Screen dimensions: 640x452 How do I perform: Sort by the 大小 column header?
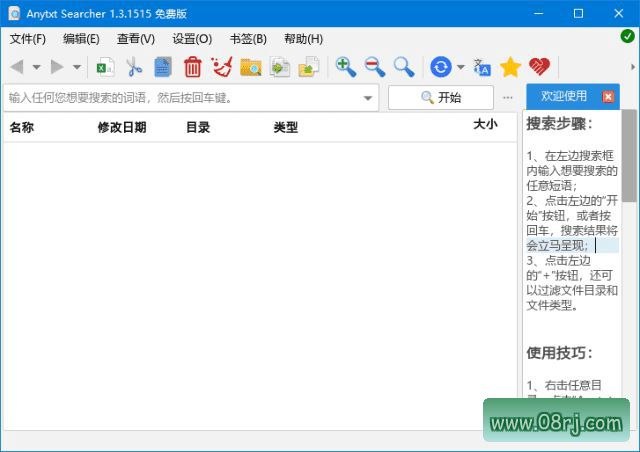[485, 124]
